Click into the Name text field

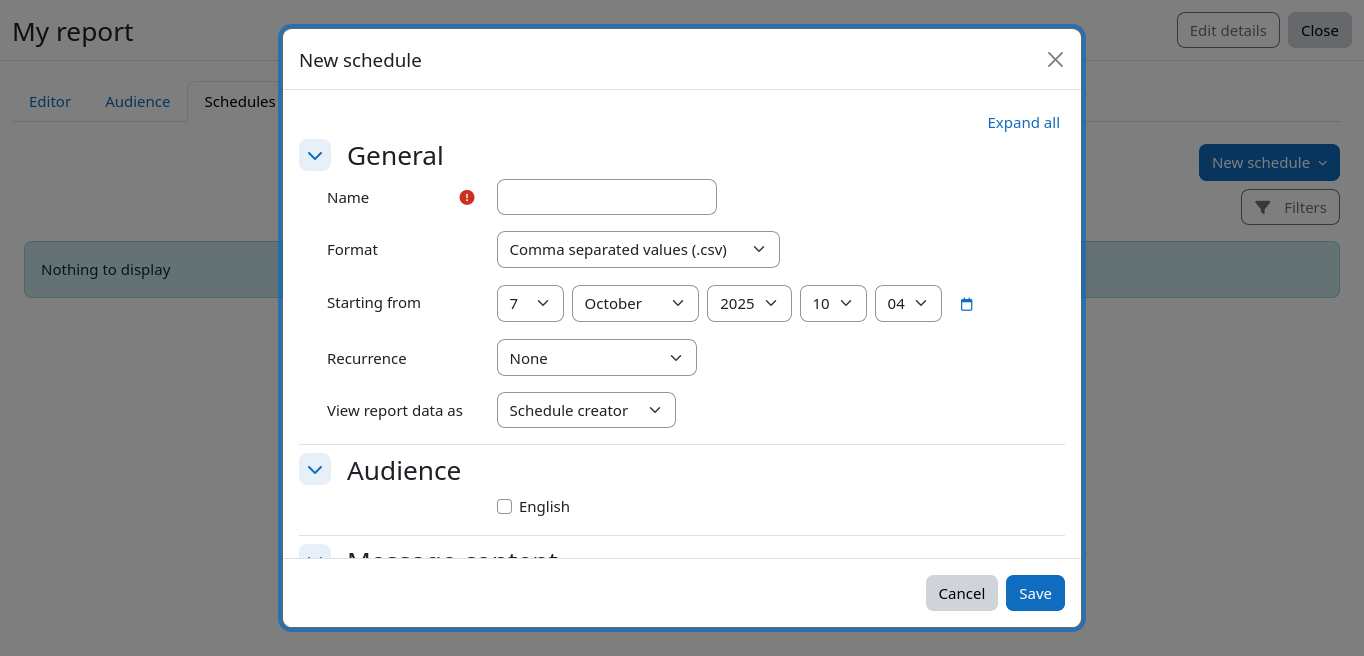tap(606, 197)
